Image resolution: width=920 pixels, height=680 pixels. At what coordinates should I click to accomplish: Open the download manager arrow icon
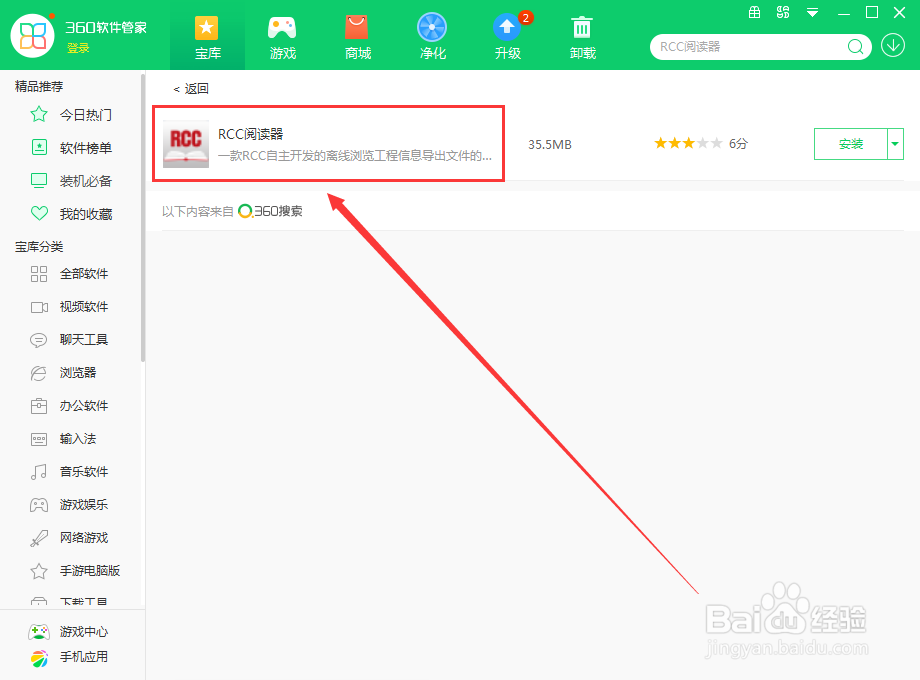(892, 46)
